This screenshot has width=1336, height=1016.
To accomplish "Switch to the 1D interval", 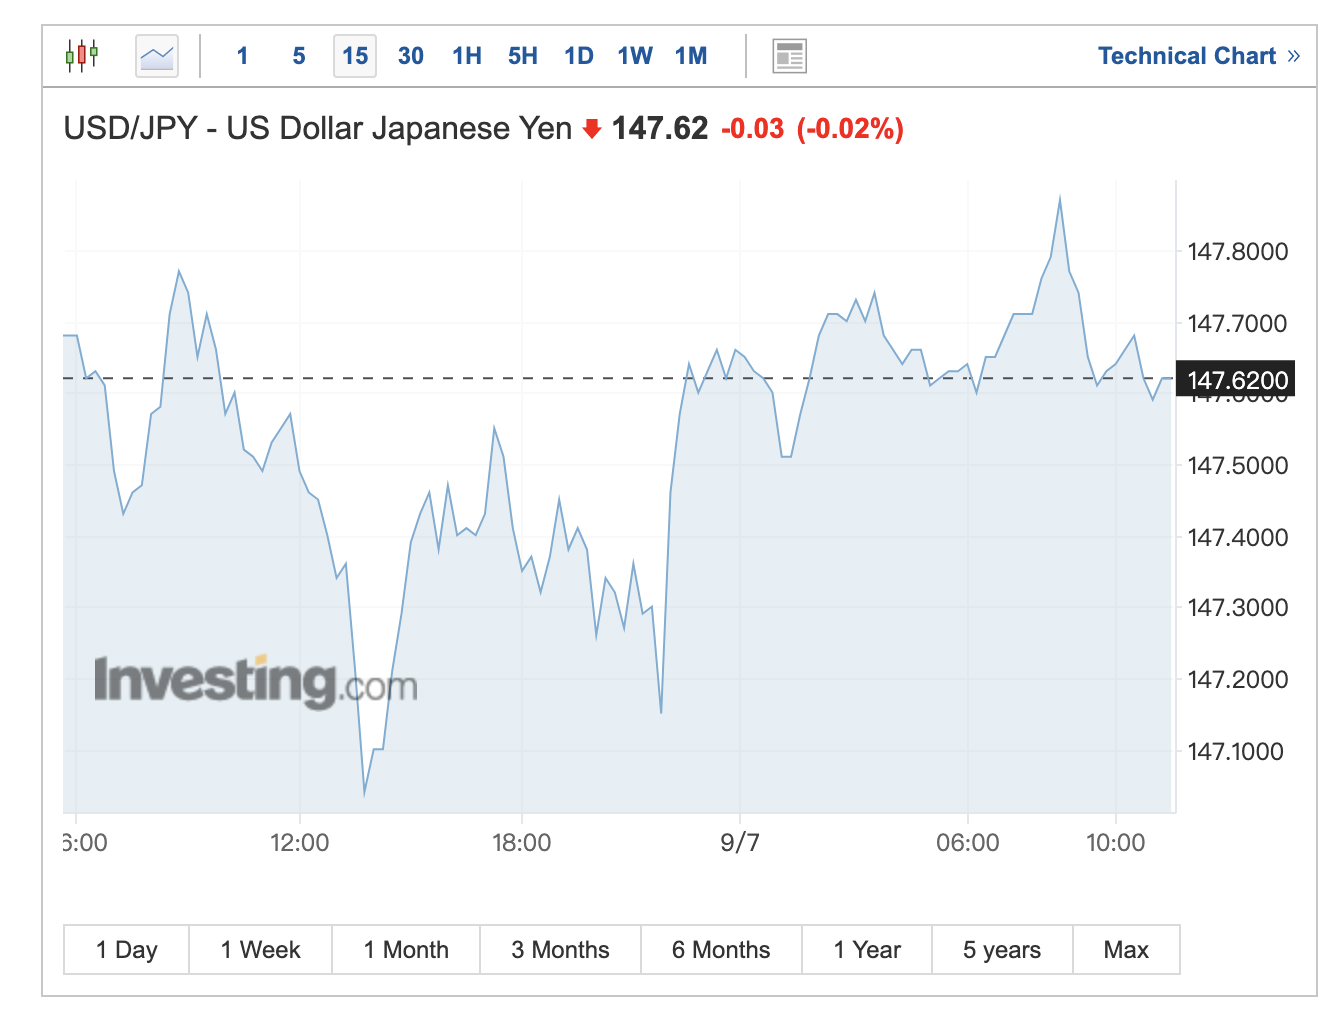I will click(x=578, y=56).
